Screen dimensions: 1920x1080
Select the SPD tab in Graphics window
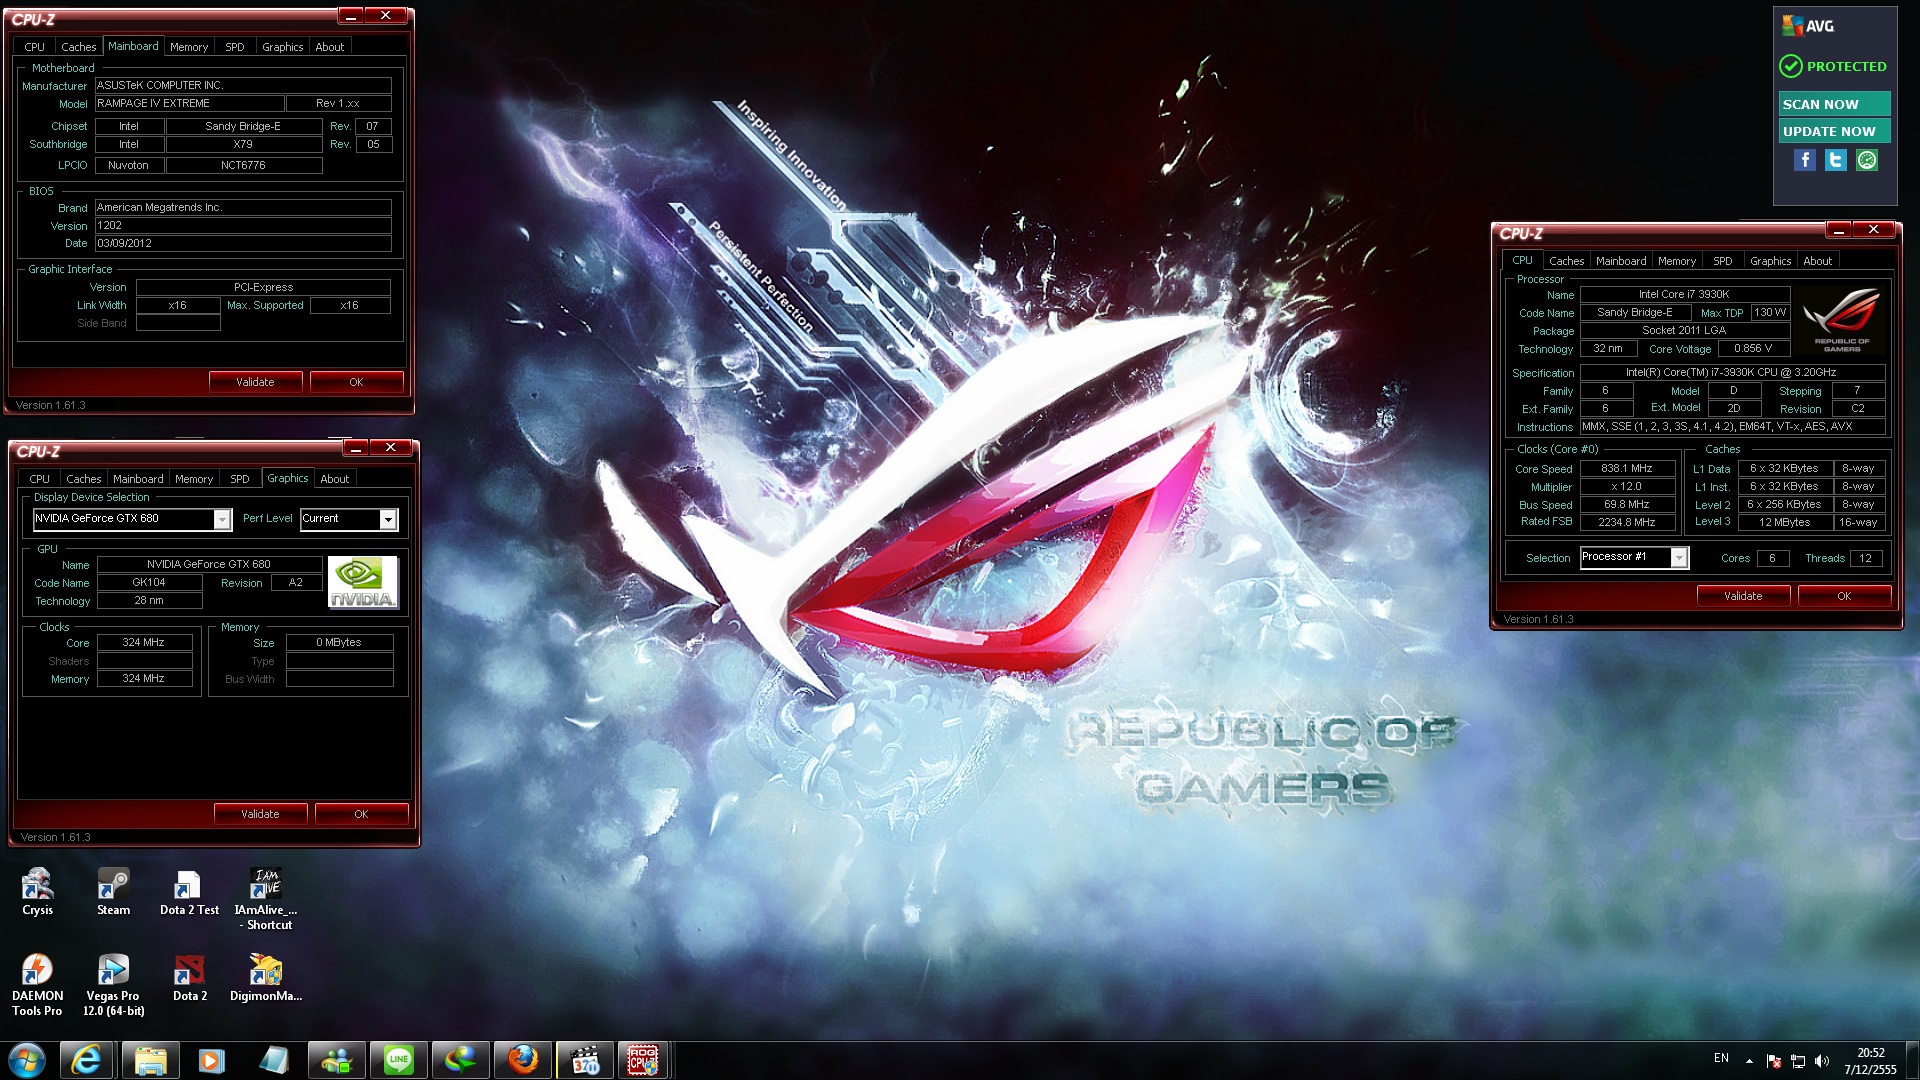(x=239, y=479)
